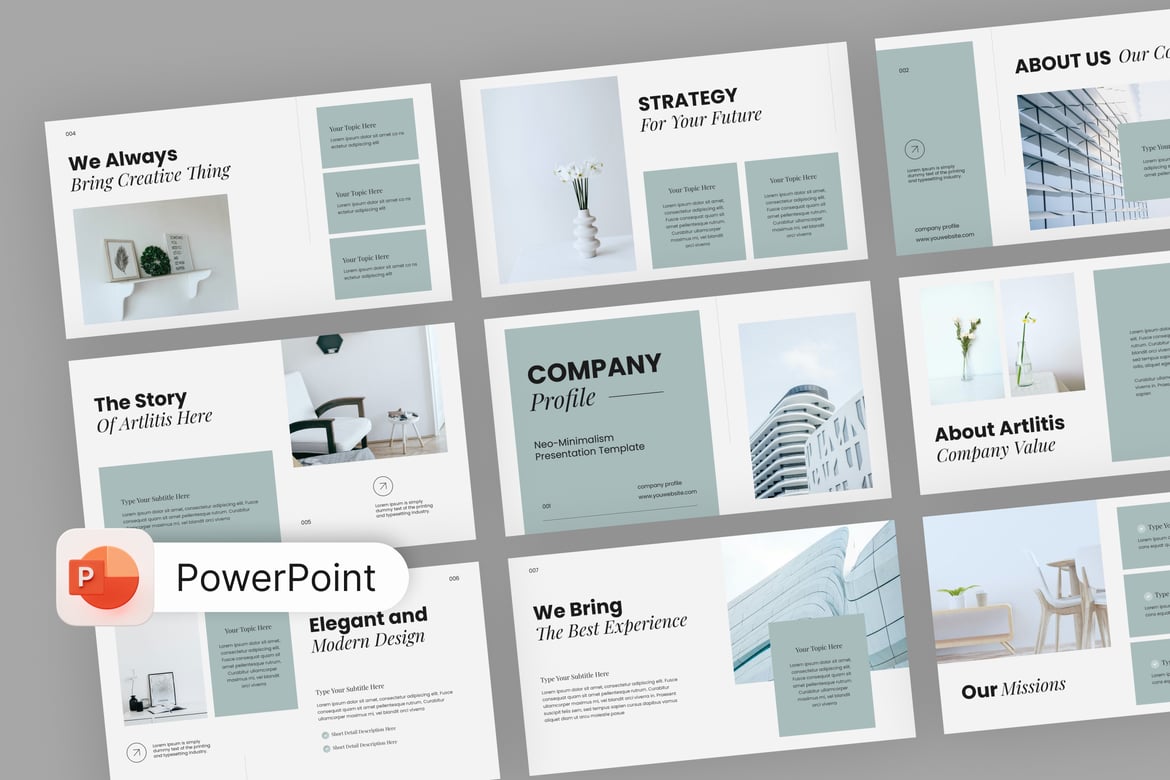Screen dimensions: 1170x780
Task: Select slide number '001' on Company Profile slide
Action: (546, 506)
